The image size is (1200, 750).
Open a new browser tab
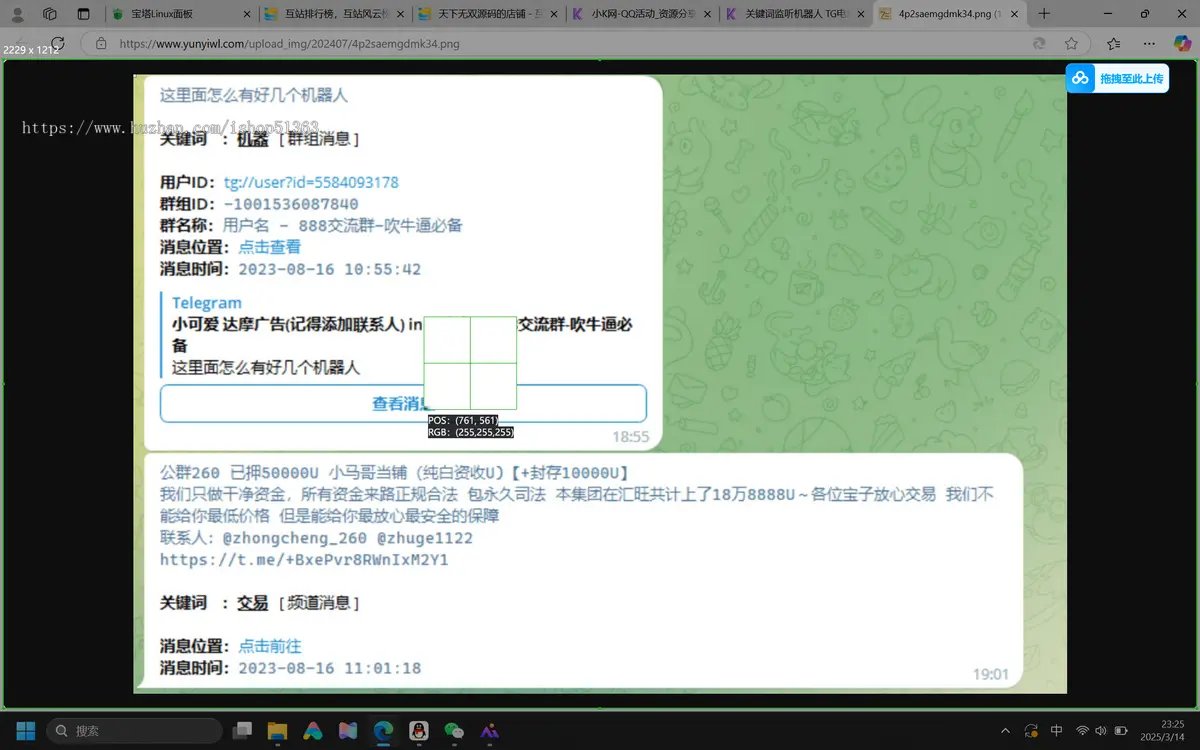tap(1044, 14)
